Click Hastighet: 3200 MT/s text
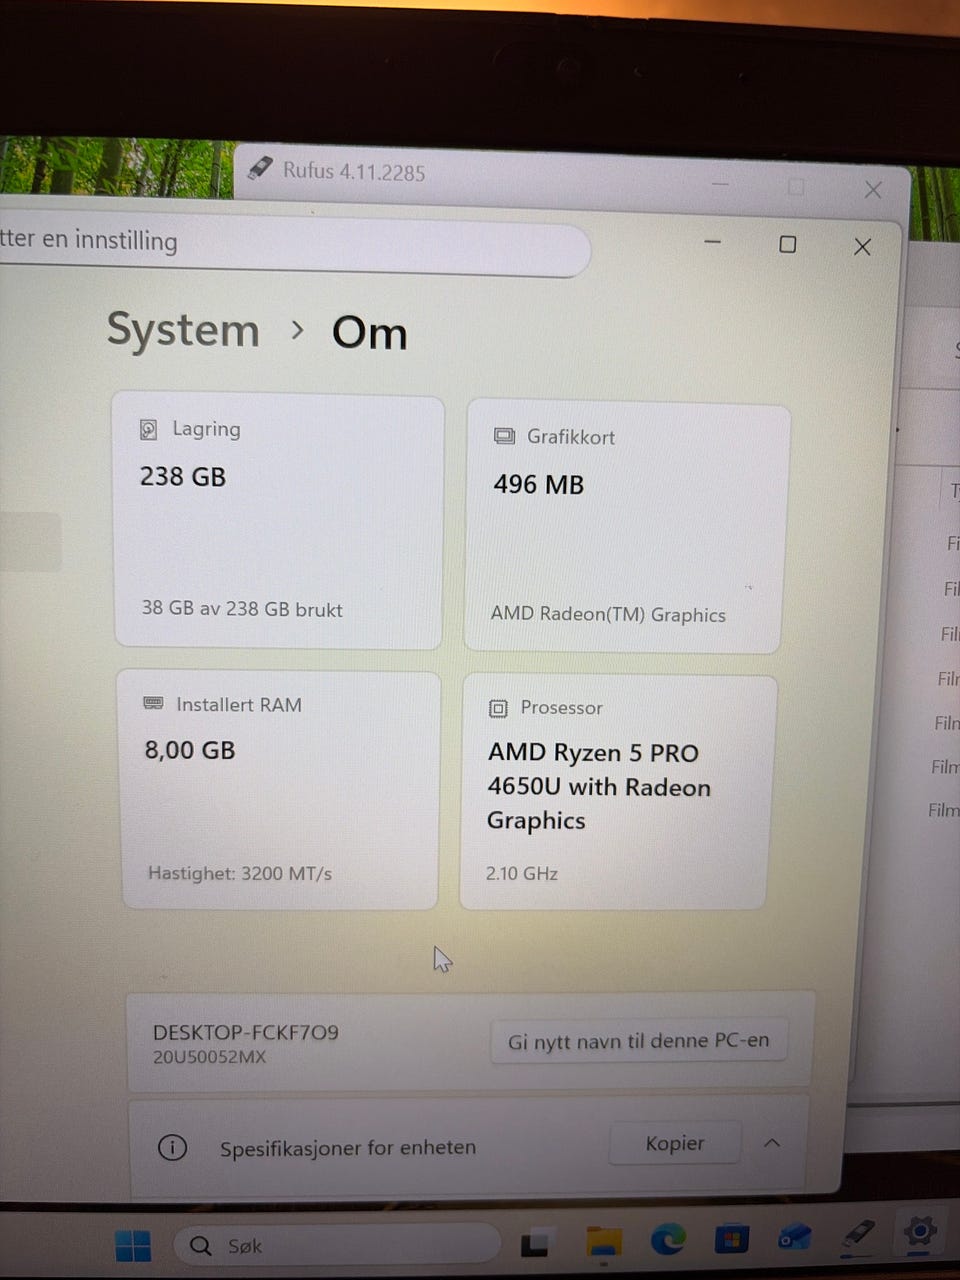960x1280 pixels. coord(240,873)
